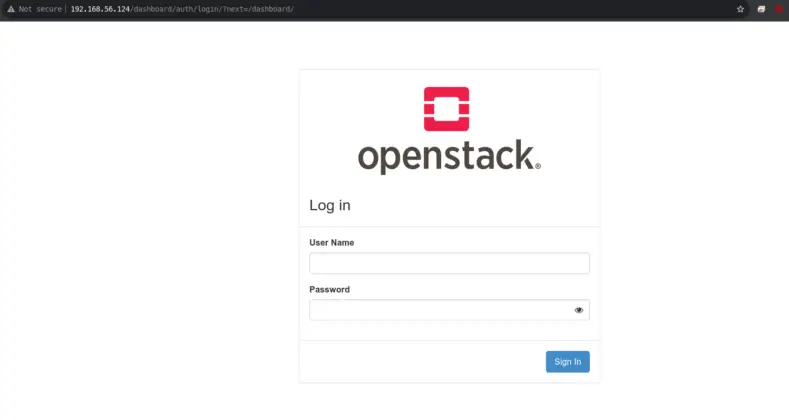Click the 'Log in' heading text
This screenshot has height=420, width=789.
tap(330, 205)
